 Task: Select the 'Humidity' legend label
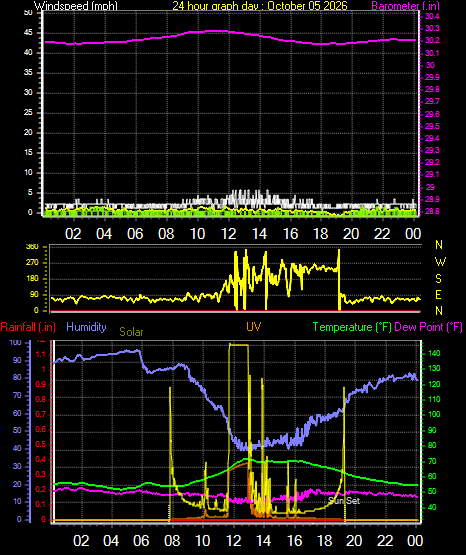86,327
